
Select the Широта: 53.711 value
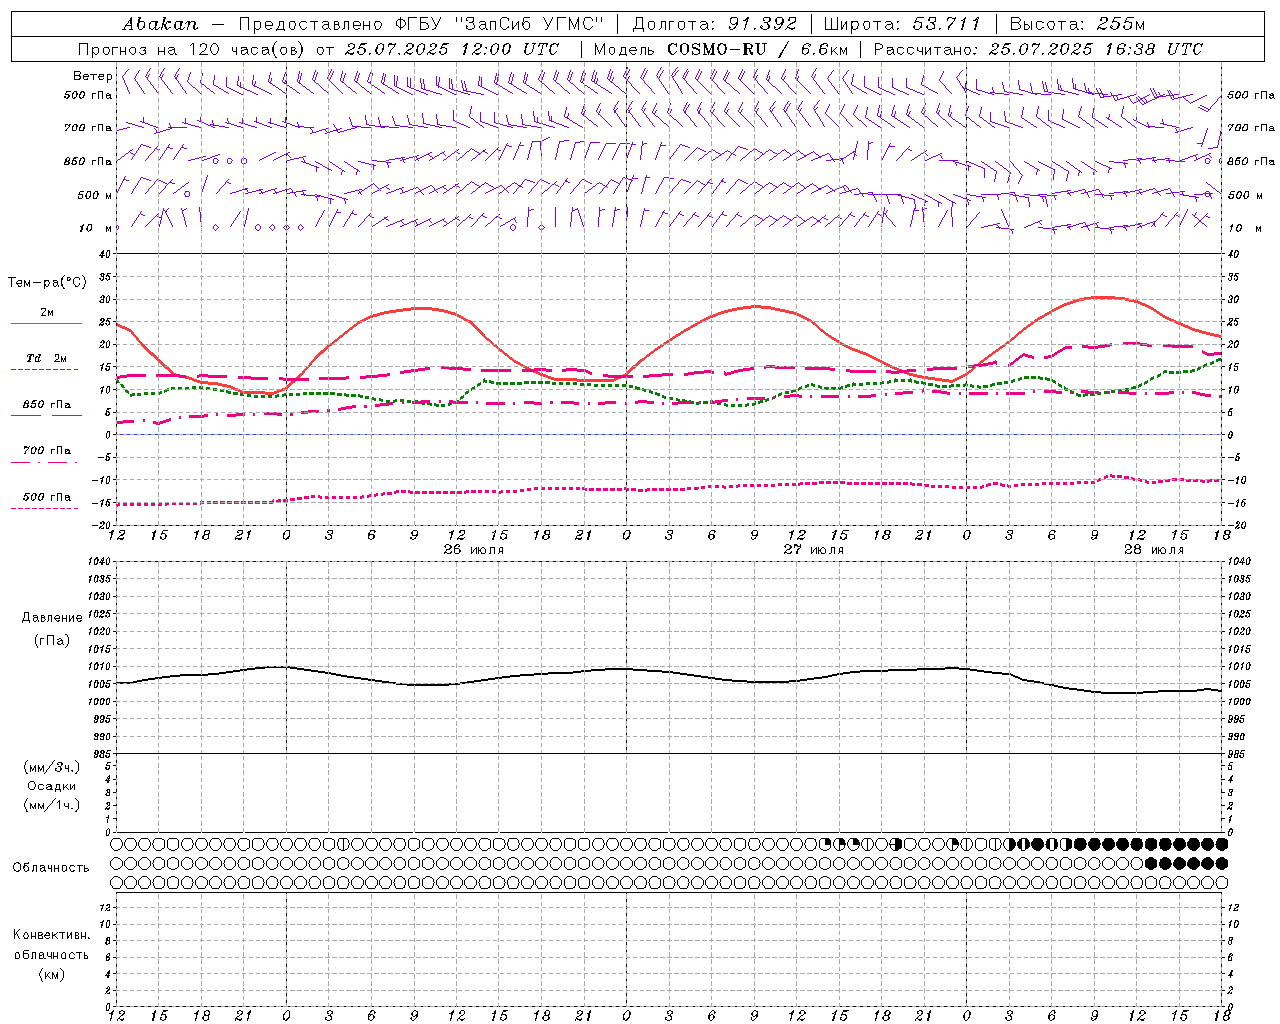pyautogui.click(x=902, y=24)
